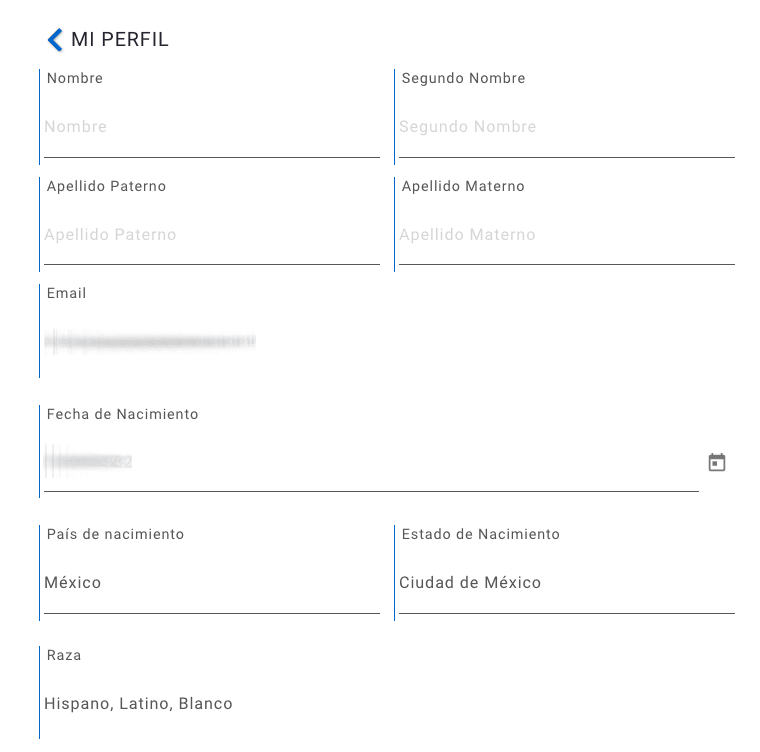Viewport: 760px width, 752px height.
Task: Open the Estado de Nacimiento Ciudad de México selector
Action: (567, 583)
